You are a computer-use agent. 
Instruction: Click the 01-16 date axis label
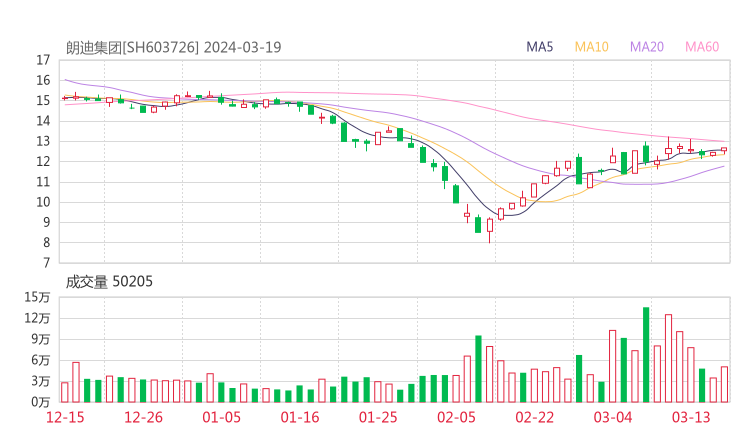pos(300,417)
